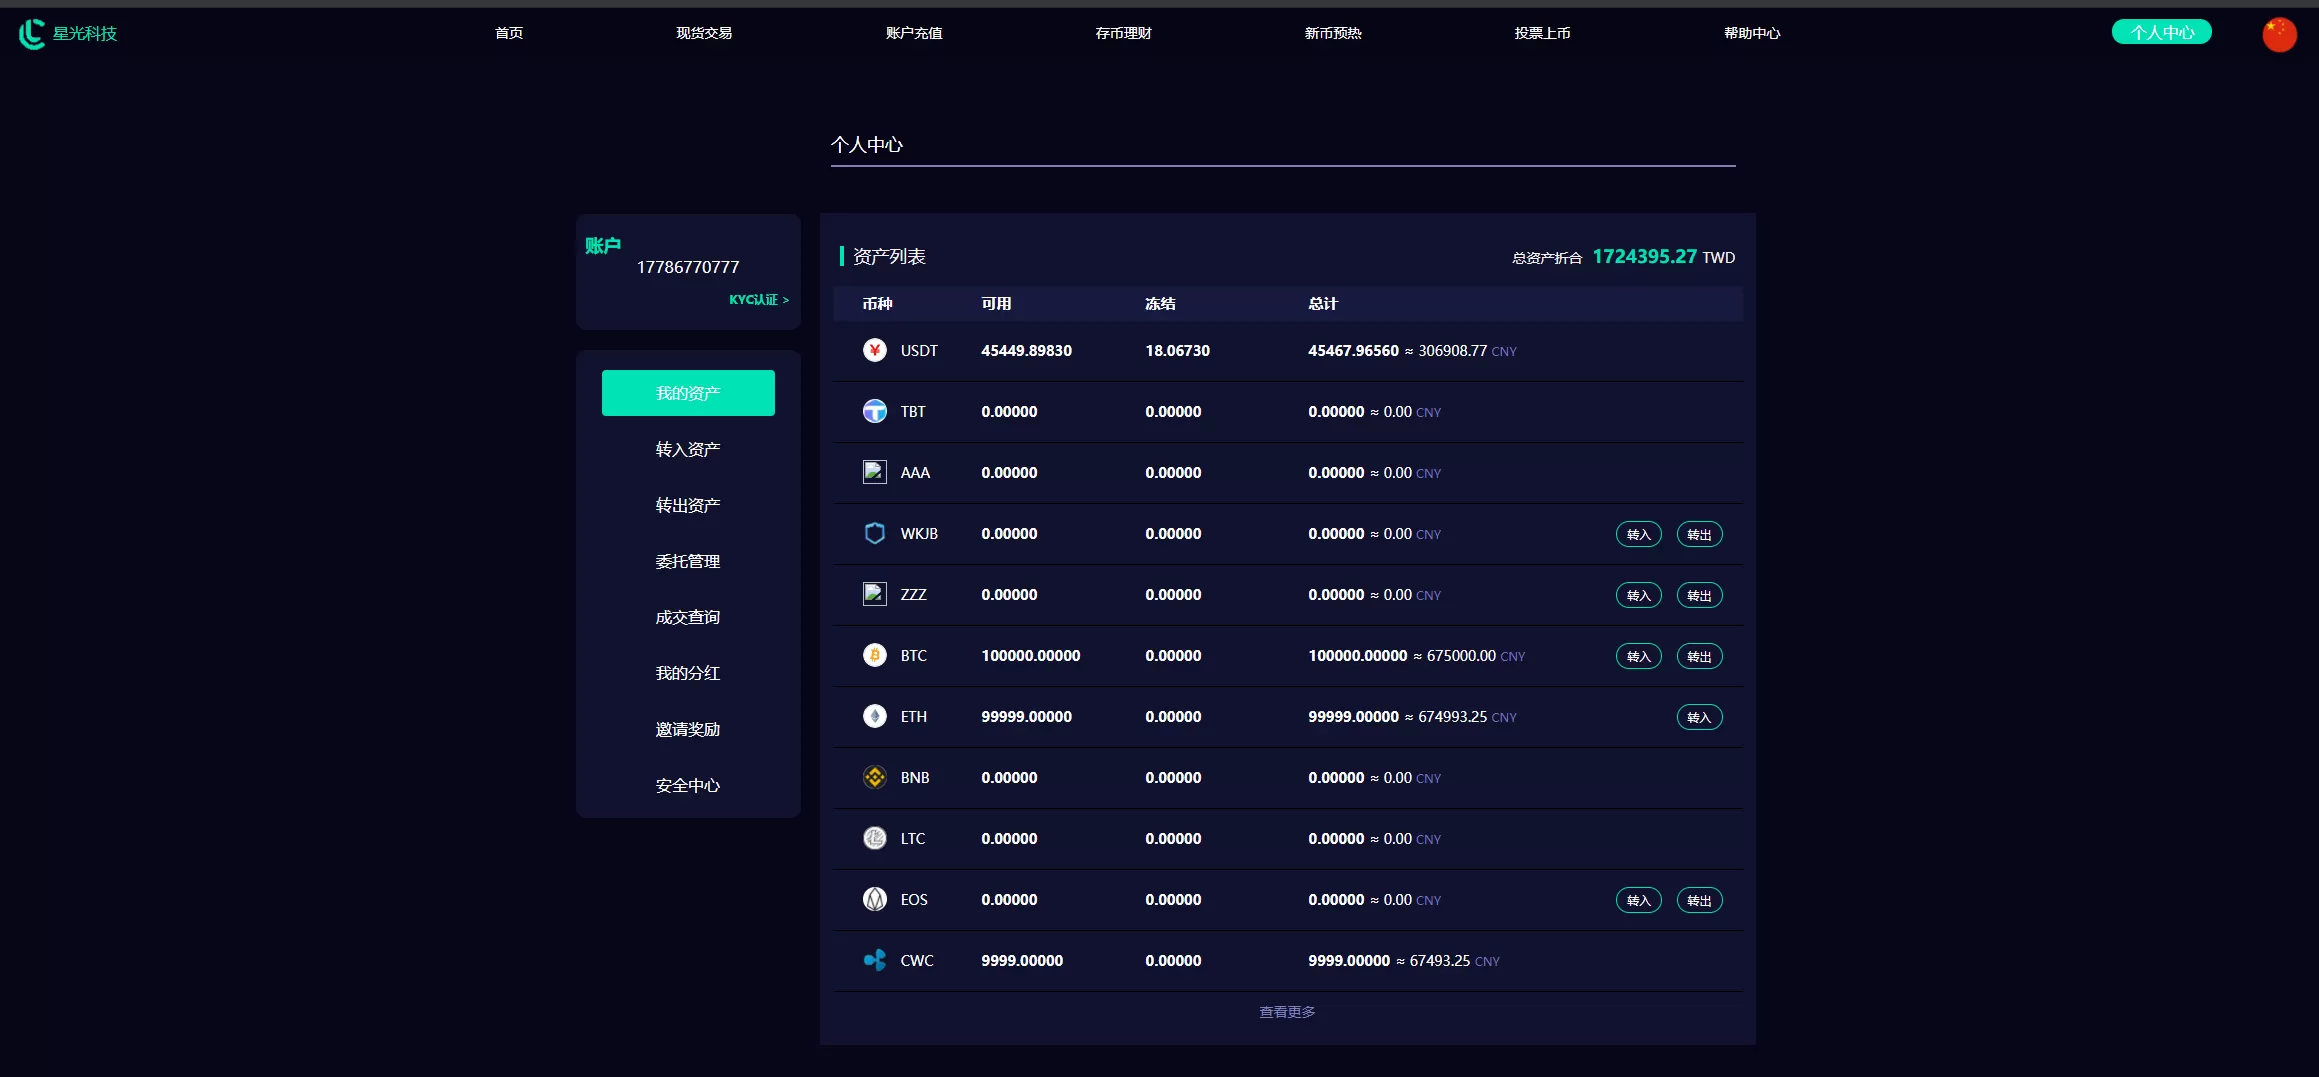The image size is (2319, 1077).
Task: Click the WKJB shield icon
Action: click(x=874, y=533)
